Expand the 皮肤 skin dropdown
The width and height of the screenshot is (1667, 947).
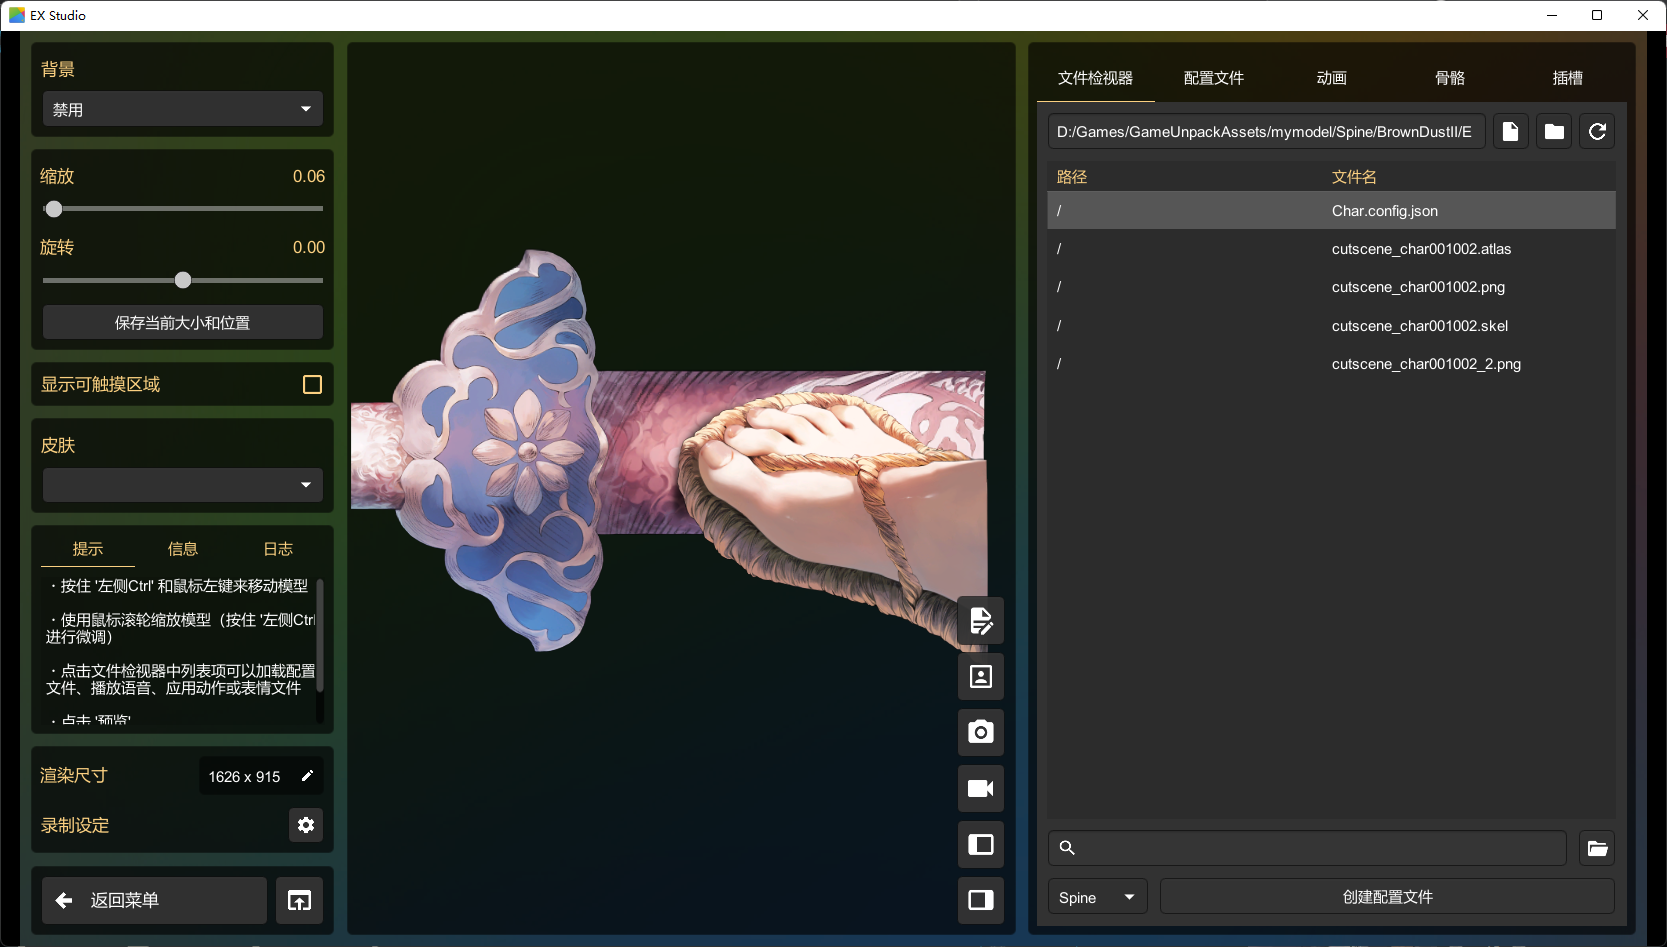(x=183, y=485)
